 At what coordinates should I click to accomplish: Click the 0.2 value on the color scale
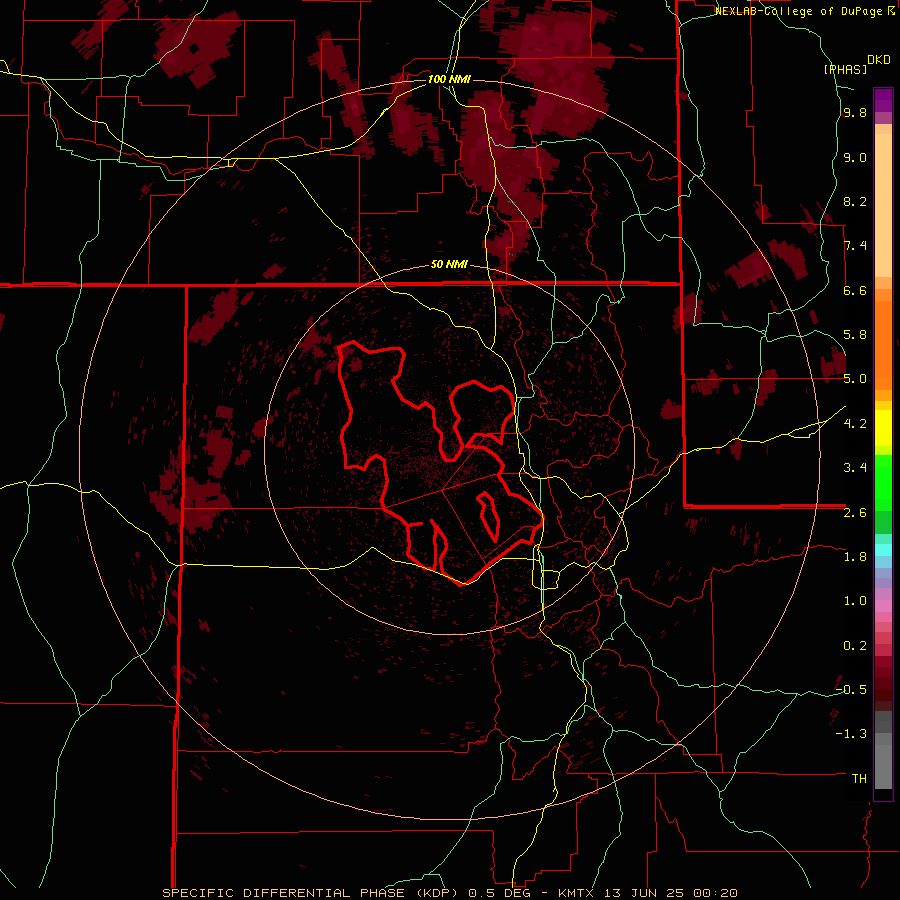[855, 646]
